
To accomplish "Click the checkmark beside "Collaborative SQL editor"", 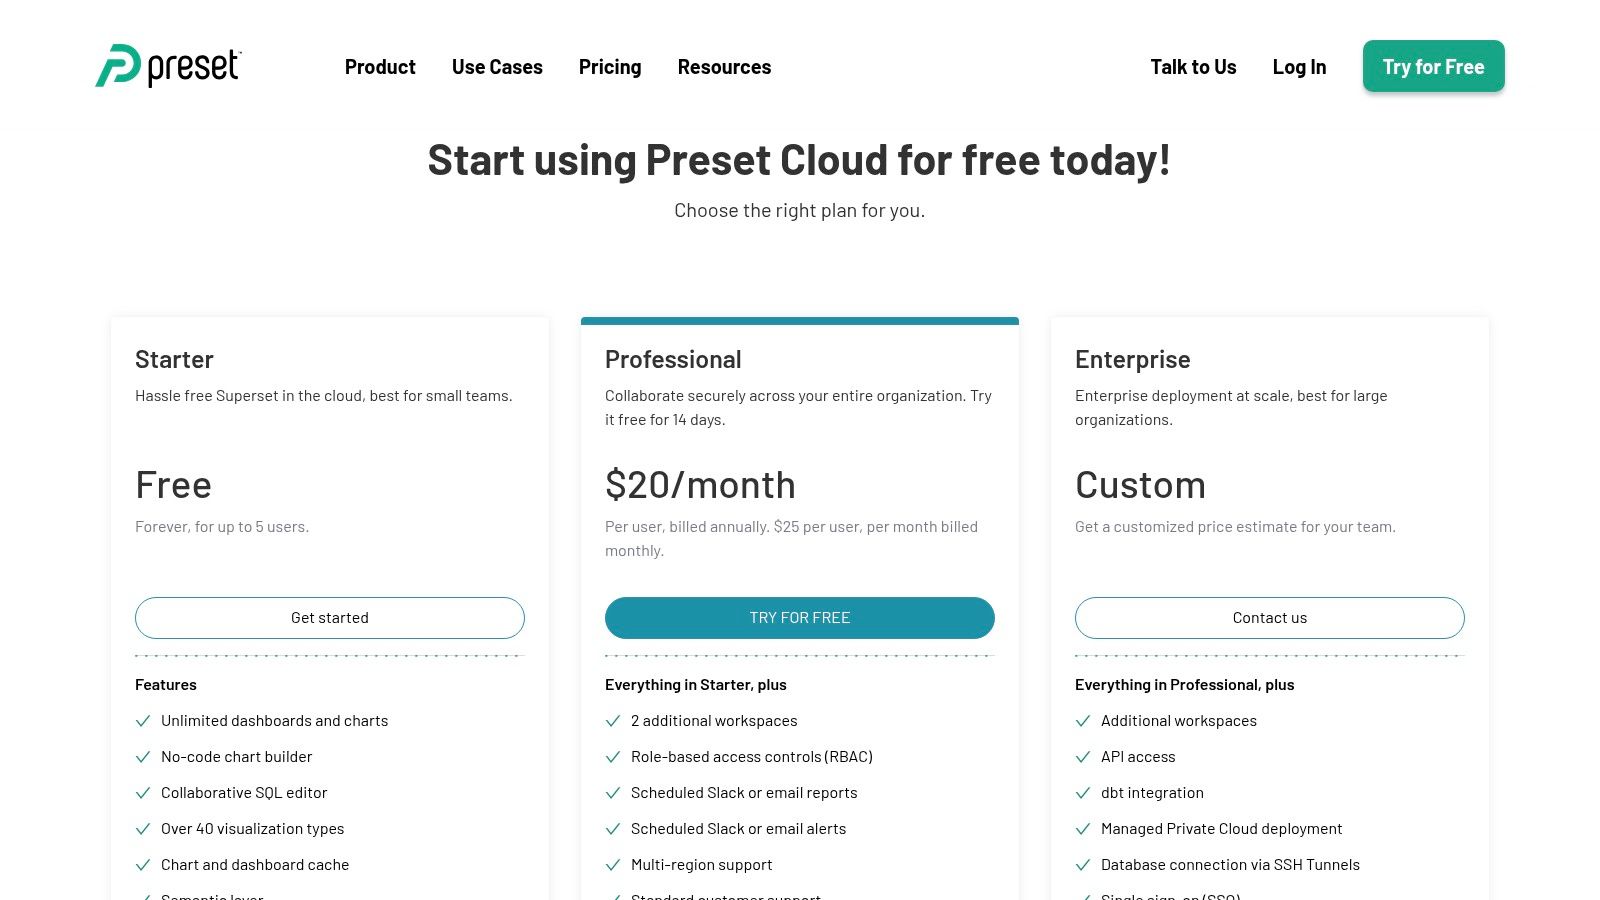I will coord(143,793).
